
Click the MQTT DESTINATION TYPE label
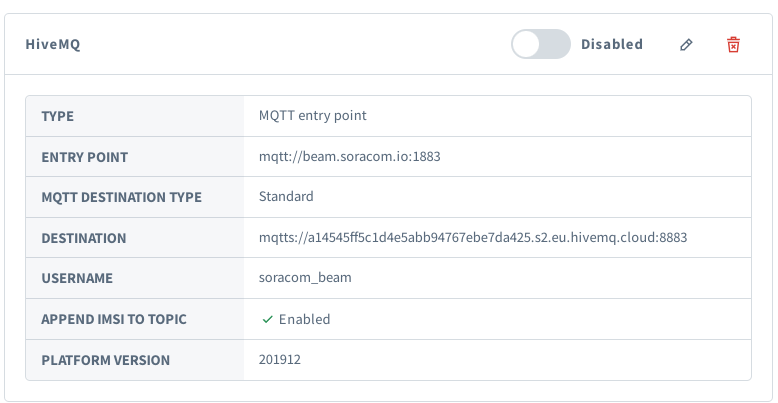(121, 197)
